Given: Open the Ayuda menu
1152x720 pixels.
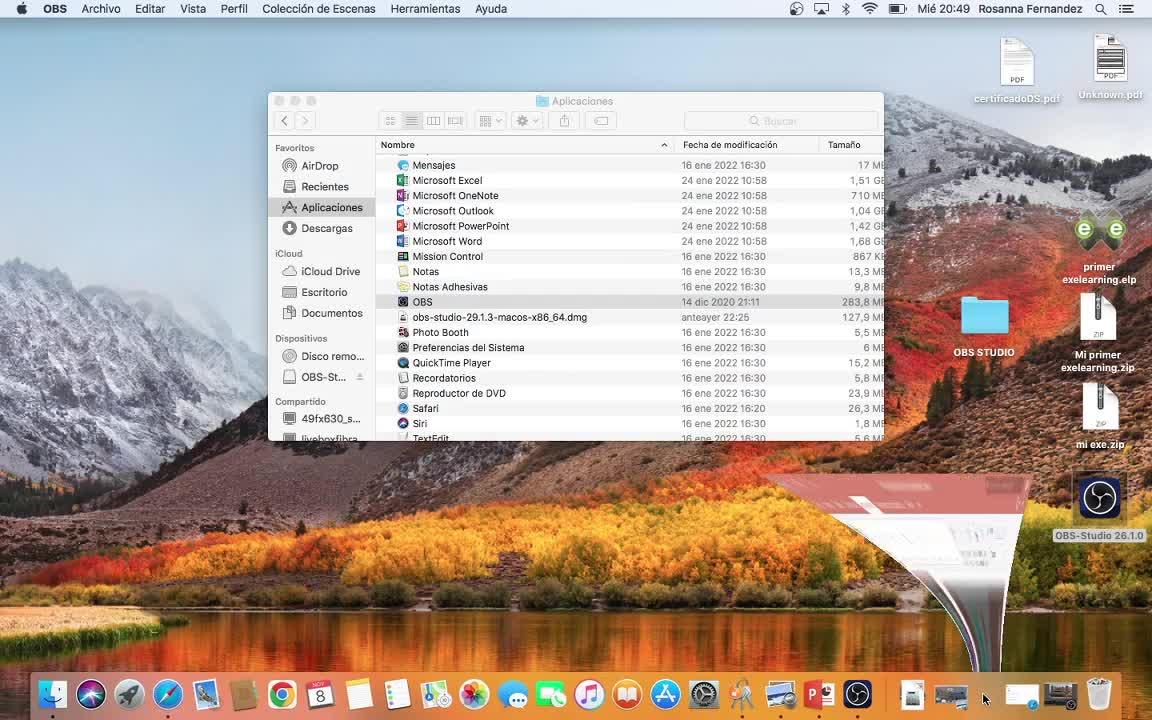Looking at the screenshot, I should click(x=491, y=9).
